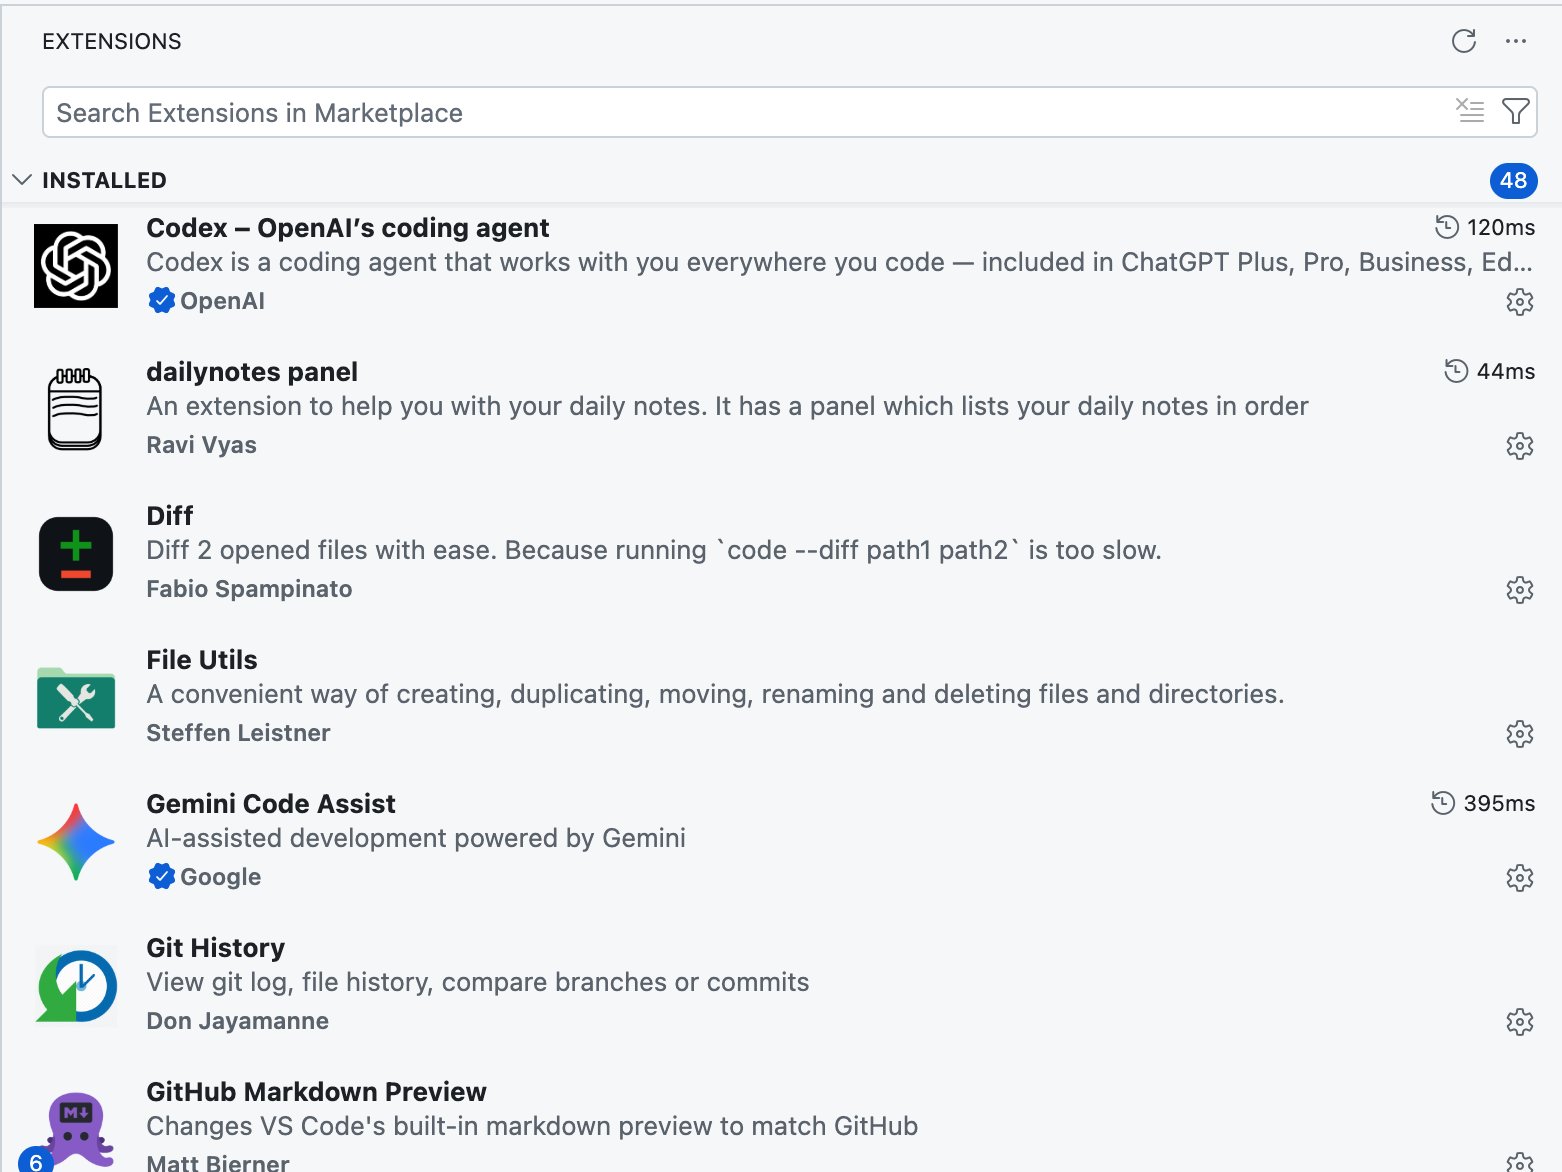The width and height of the screenshot is (1562, 1172).
Task: Open manage gear for Codex extension
Action: pos(1520,302)
